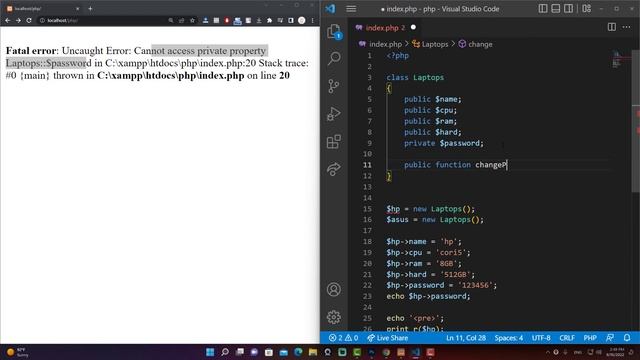
Task: Close the localhost/php browser tab
Action: [x=78, y=8]
